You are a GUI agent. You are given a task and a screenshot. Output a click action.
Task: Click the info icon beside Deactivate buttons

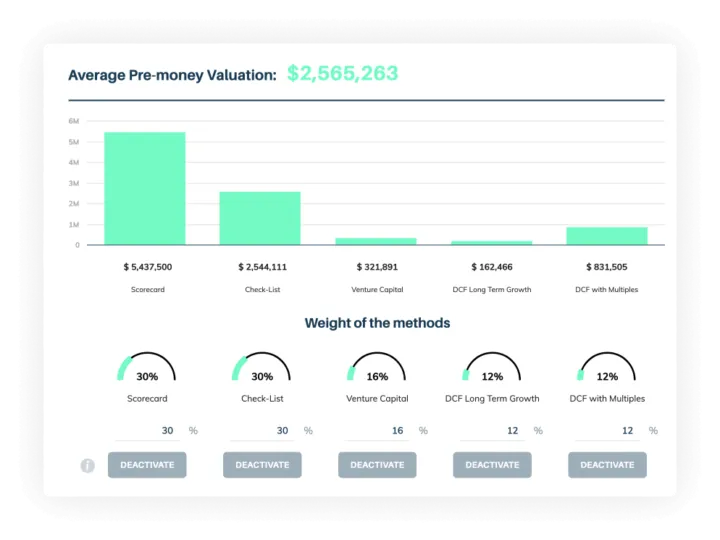point(87,466)
